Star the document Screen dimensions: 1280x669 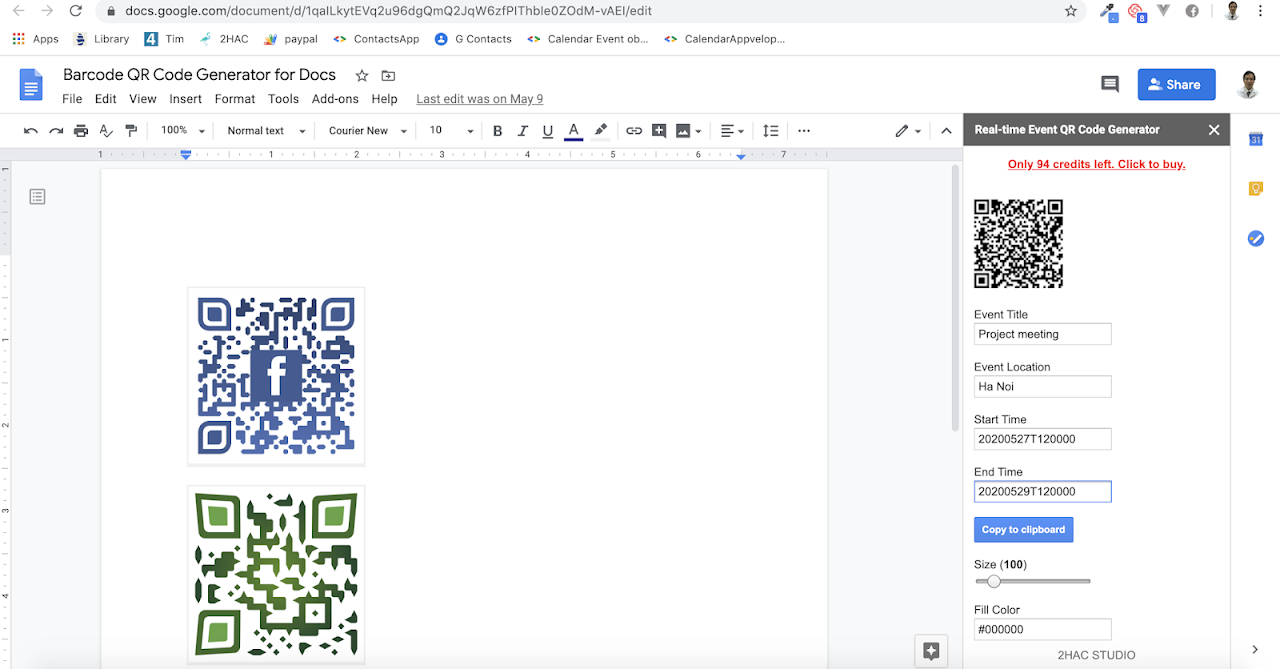tap(362, 75)
